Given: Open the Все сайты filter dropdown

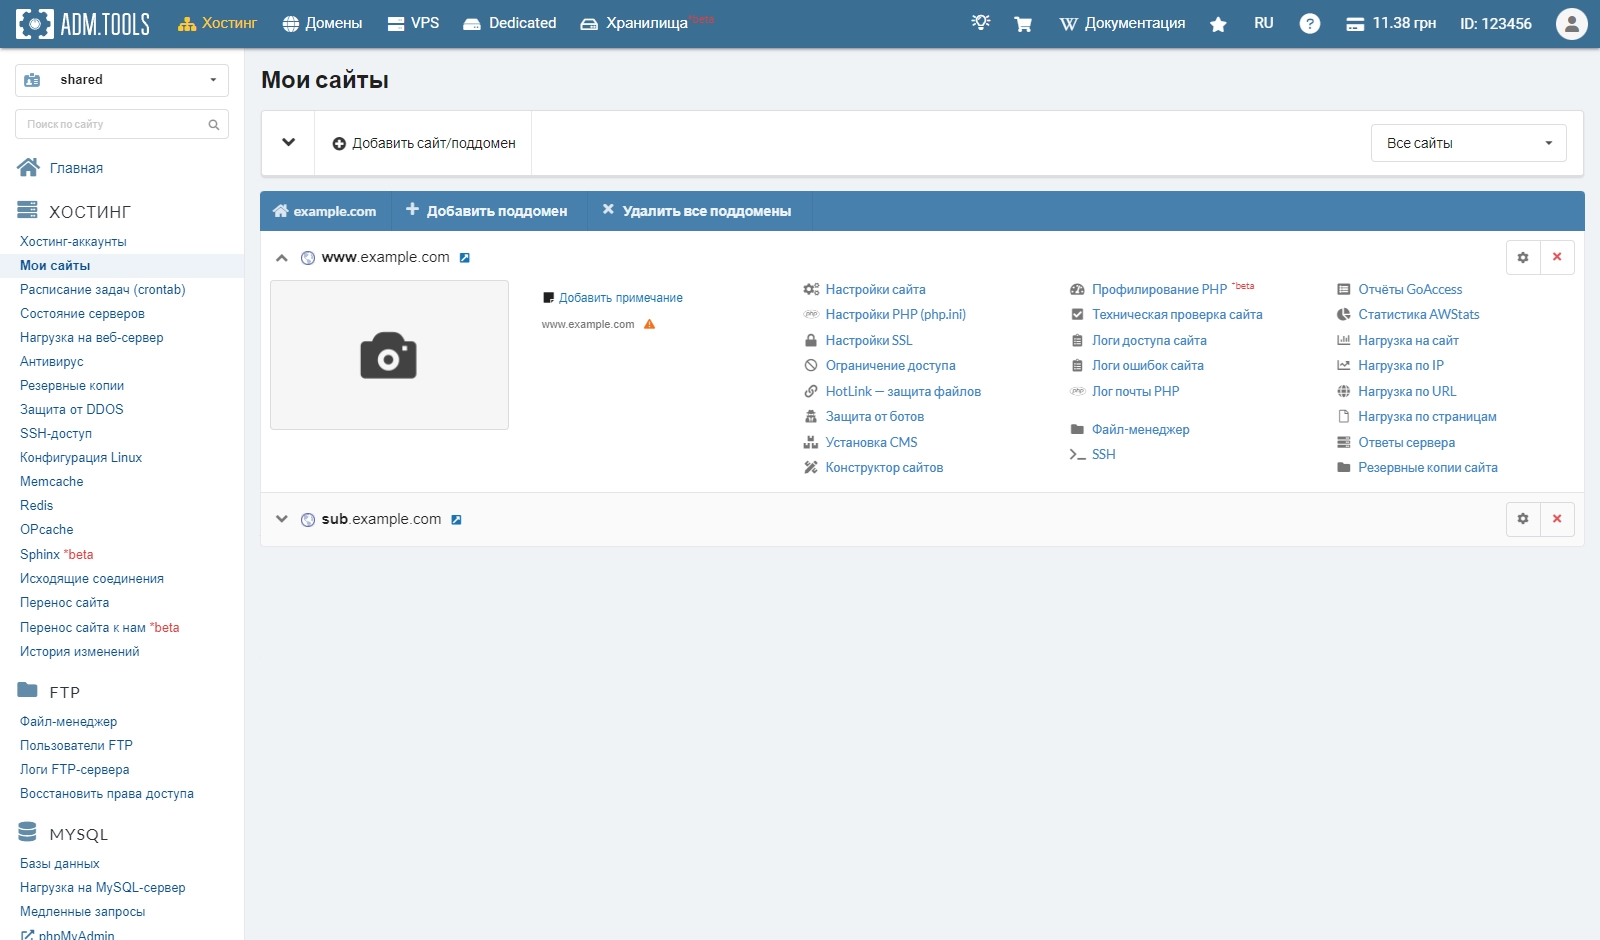Looking at the screenshot, I should (x=1468, y=143).
